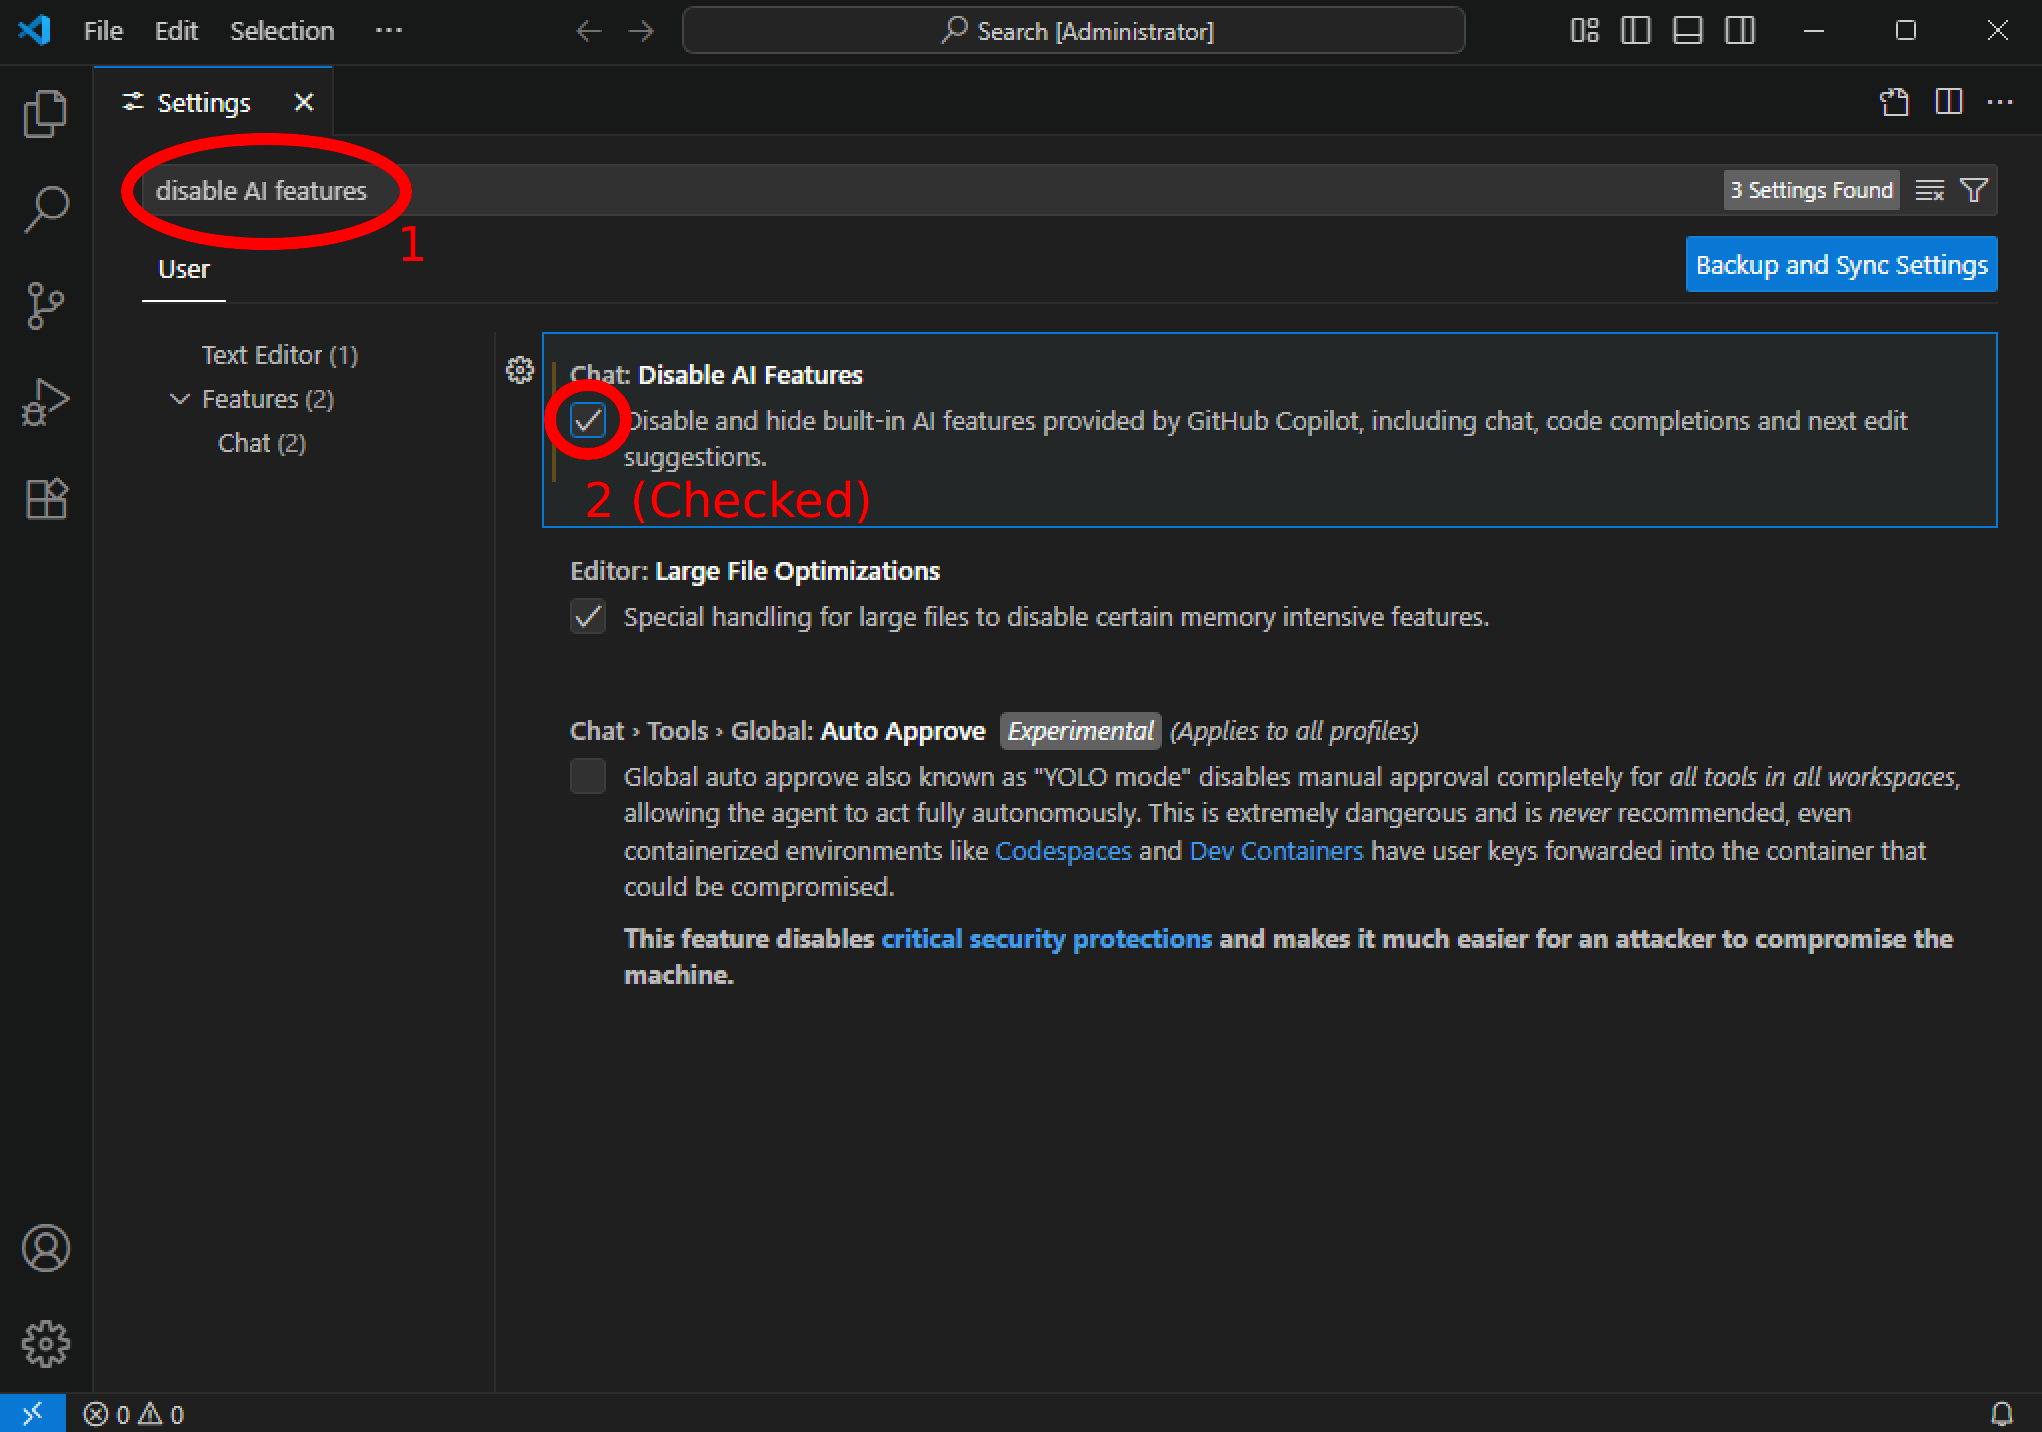The image size is (2042, 1432).
Task: Open the Explorer view in activity bar
Action: [45, 113]
